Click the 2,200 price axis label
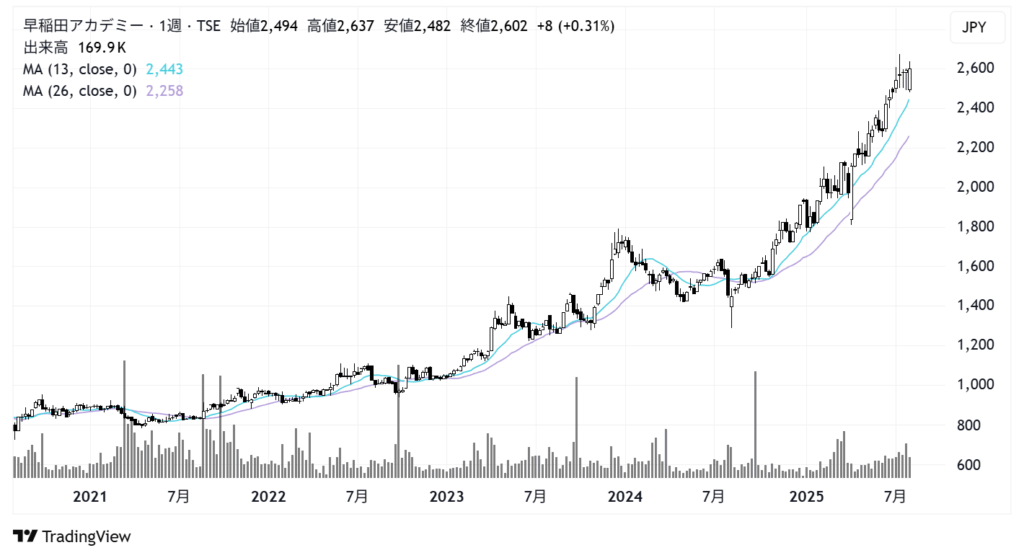Viewport: 1024px width, 558px height. (975, 147)
